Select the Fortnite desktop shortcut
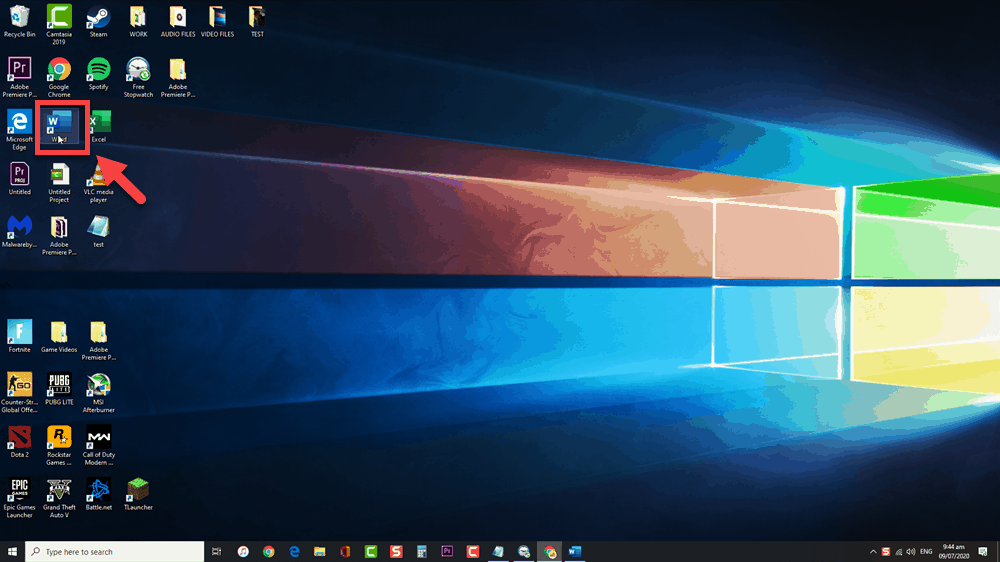 19,336
